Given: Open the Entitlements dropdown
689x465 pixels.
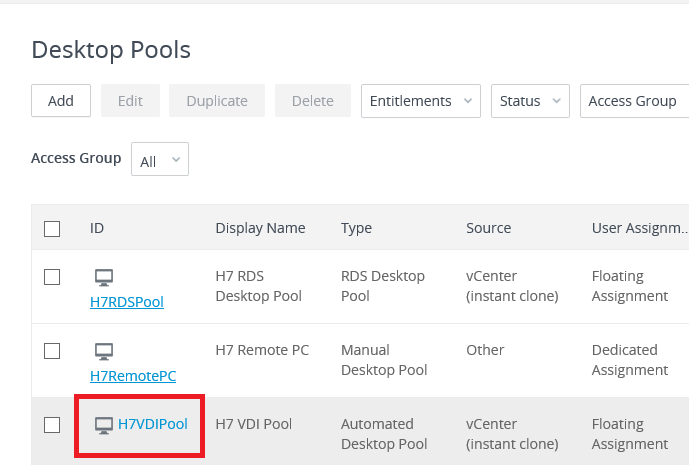Looking at the screenshot, I should (420, 101).
